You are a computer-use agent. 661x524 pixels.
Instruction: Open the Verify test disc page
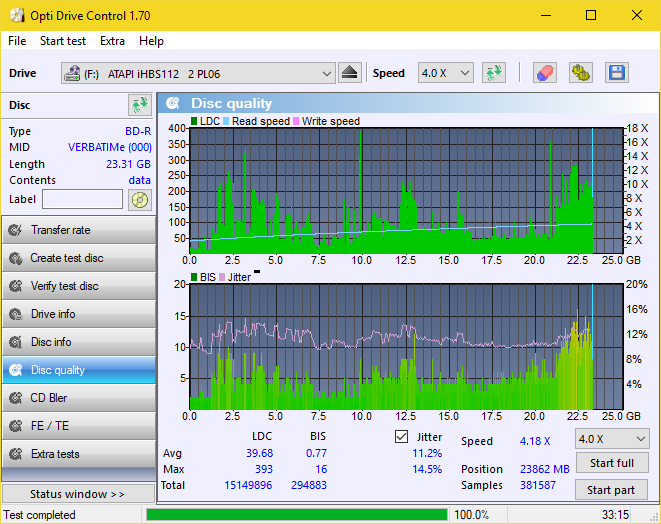click(x=79, y=286)
